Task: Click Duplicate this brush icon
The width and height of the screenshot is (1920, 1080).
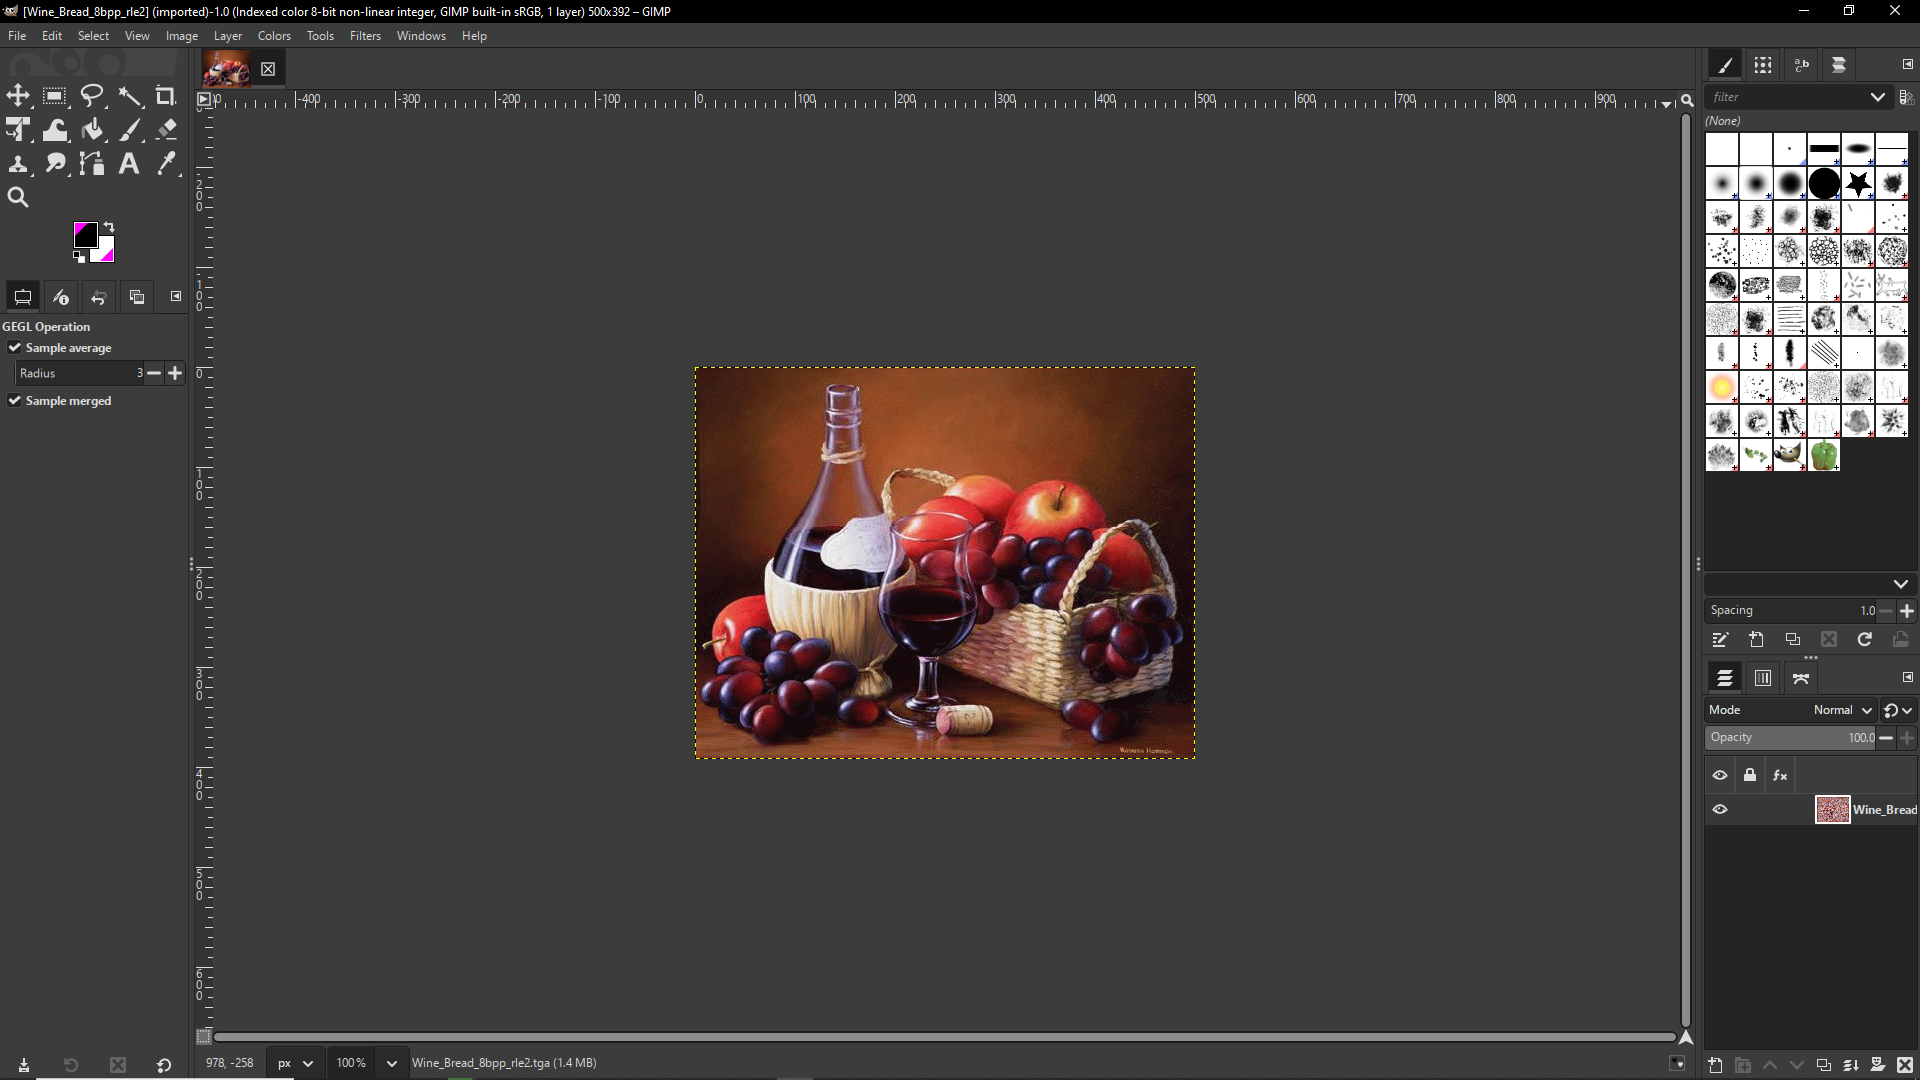Action: click(1792, 640)
